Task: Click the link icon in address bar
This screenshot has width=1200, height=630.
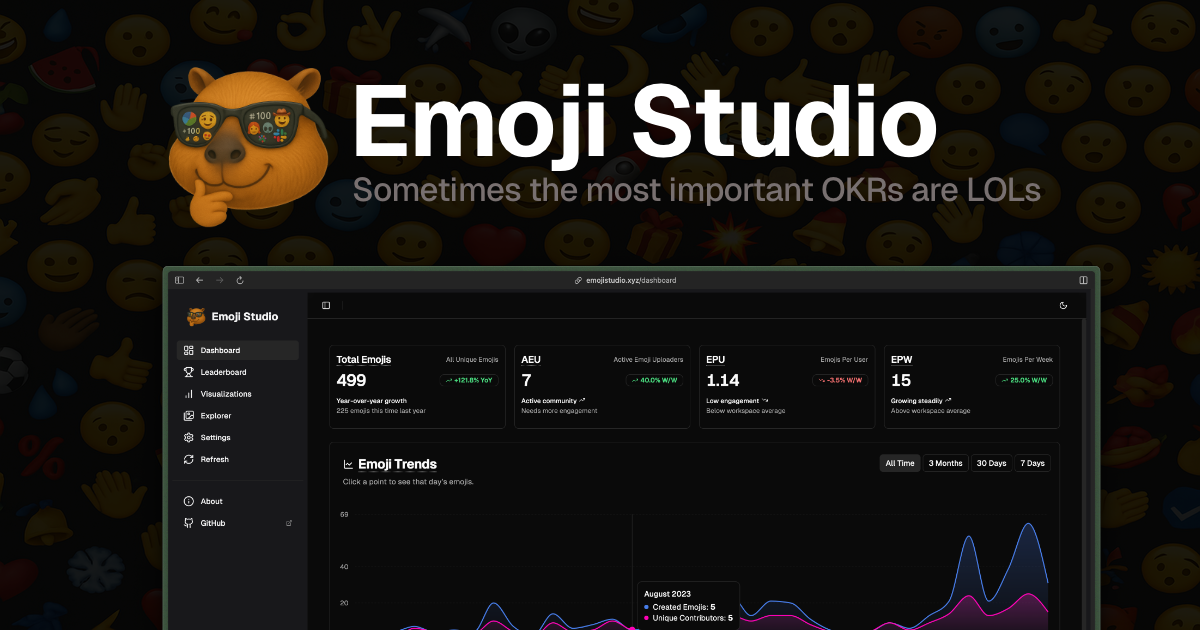Action: pyautogui.click(x=578, y=280)
